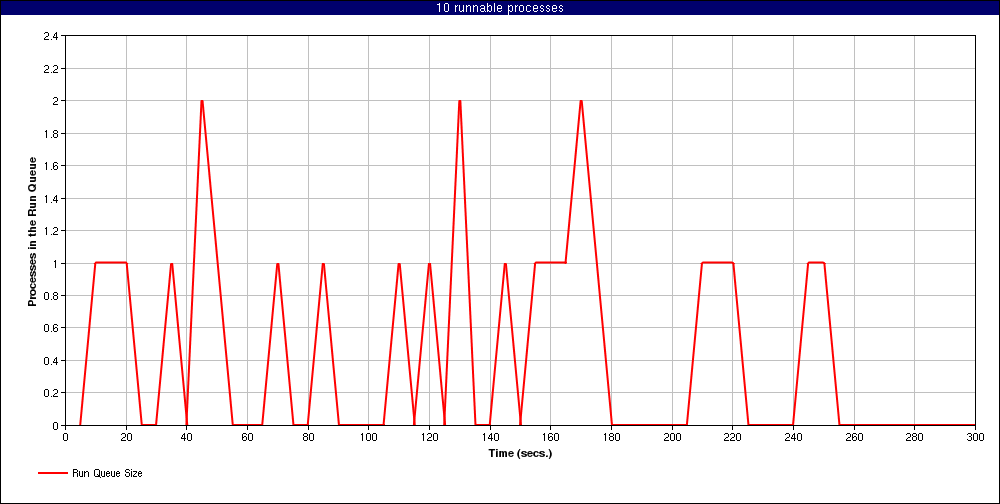Viewport: 1000px width, 504px height.
Task: Click the y-axis label '2.4'
Action: [x=51, y=36]
